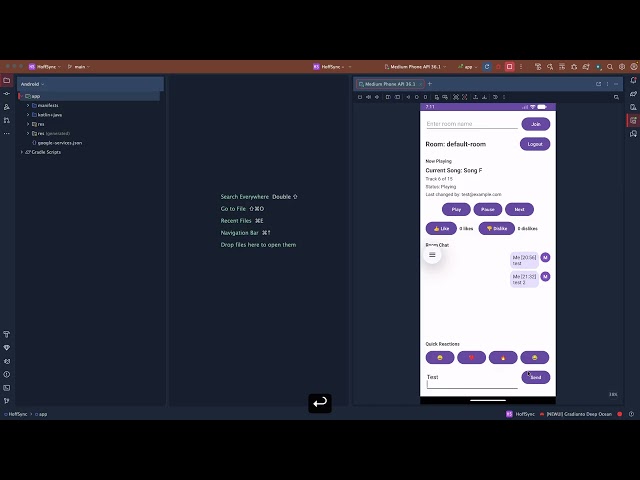This screenshot has height=480, width=640.
Task: Tap the fire quick reaction button
Action: (x=503, y=358)
